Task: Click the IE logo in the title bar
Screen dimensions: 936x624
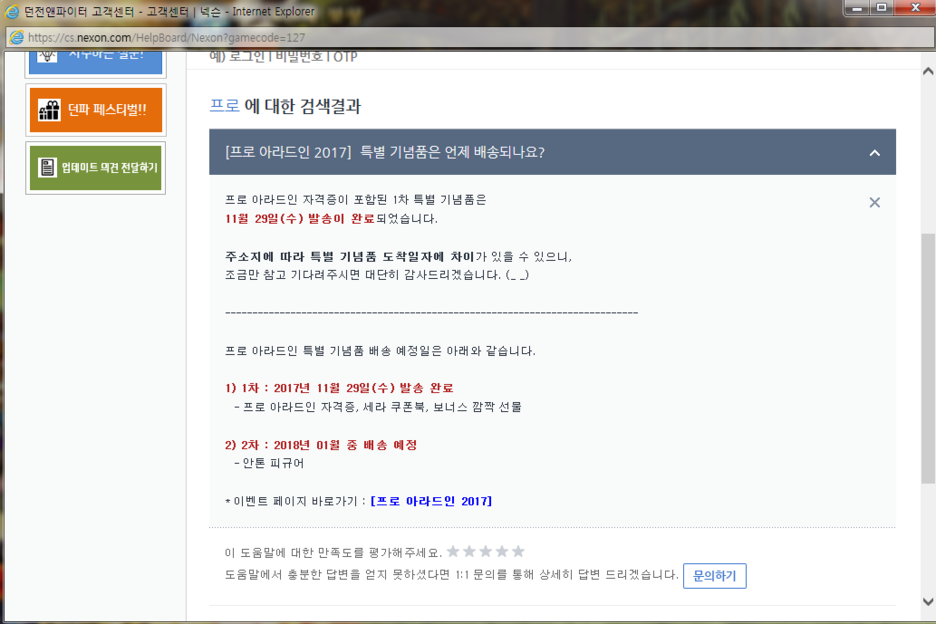Action: point(12,12)
